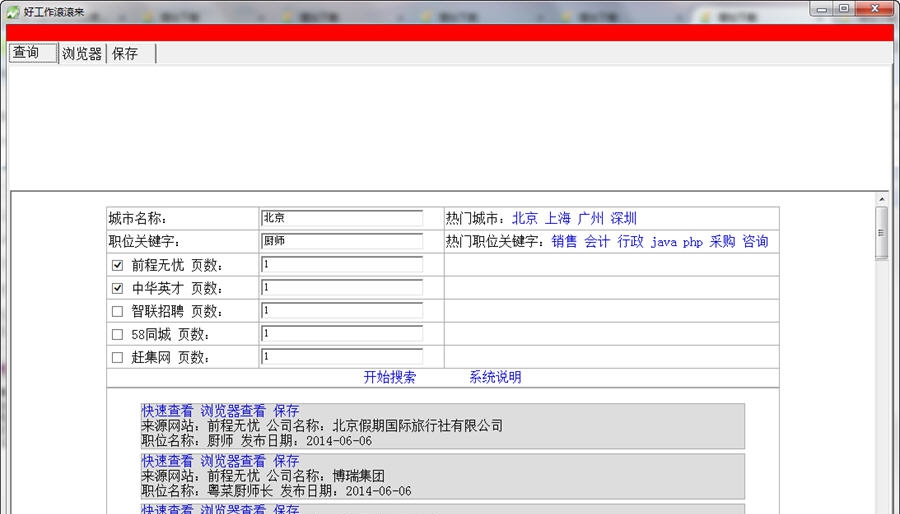Click the 城市名称 input field
The width and height of the screenshot is (900, 514).
tap(342, 218)
